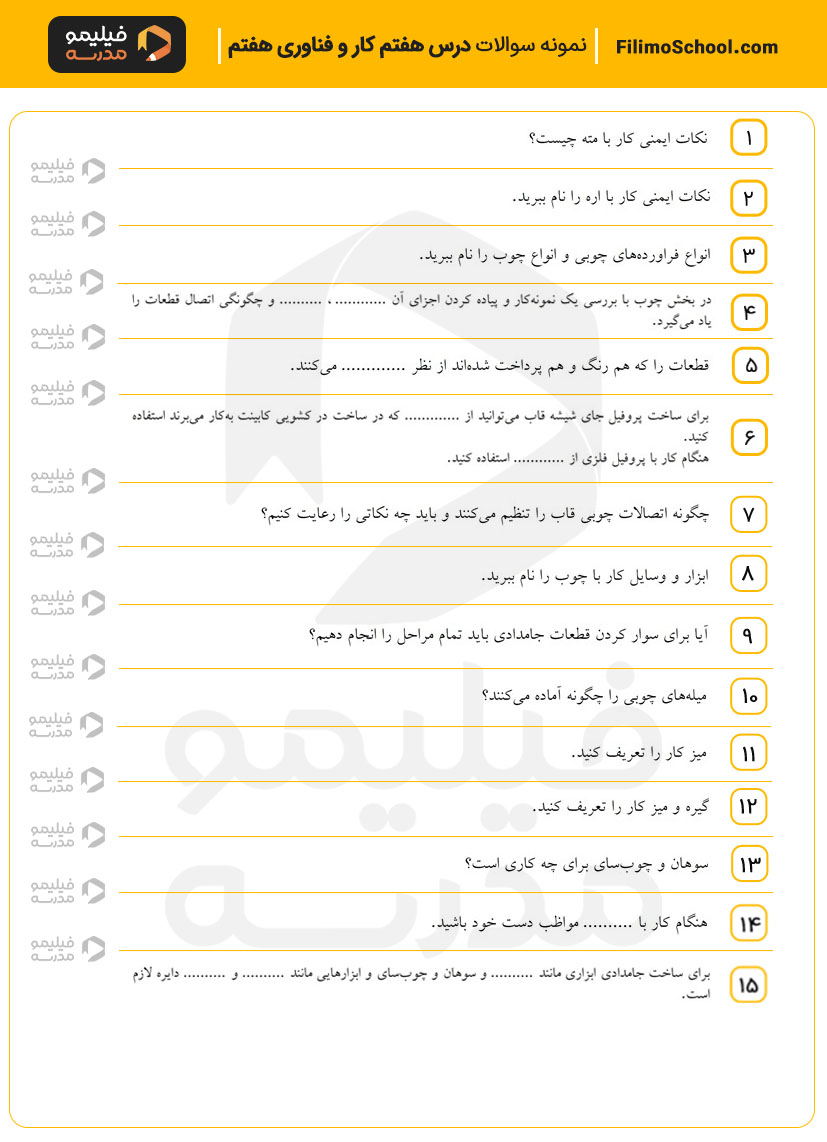The width and height of the screenshot is (827, 1142).
Task: Select the number 6 badge
Action: (x=749, y=438)
